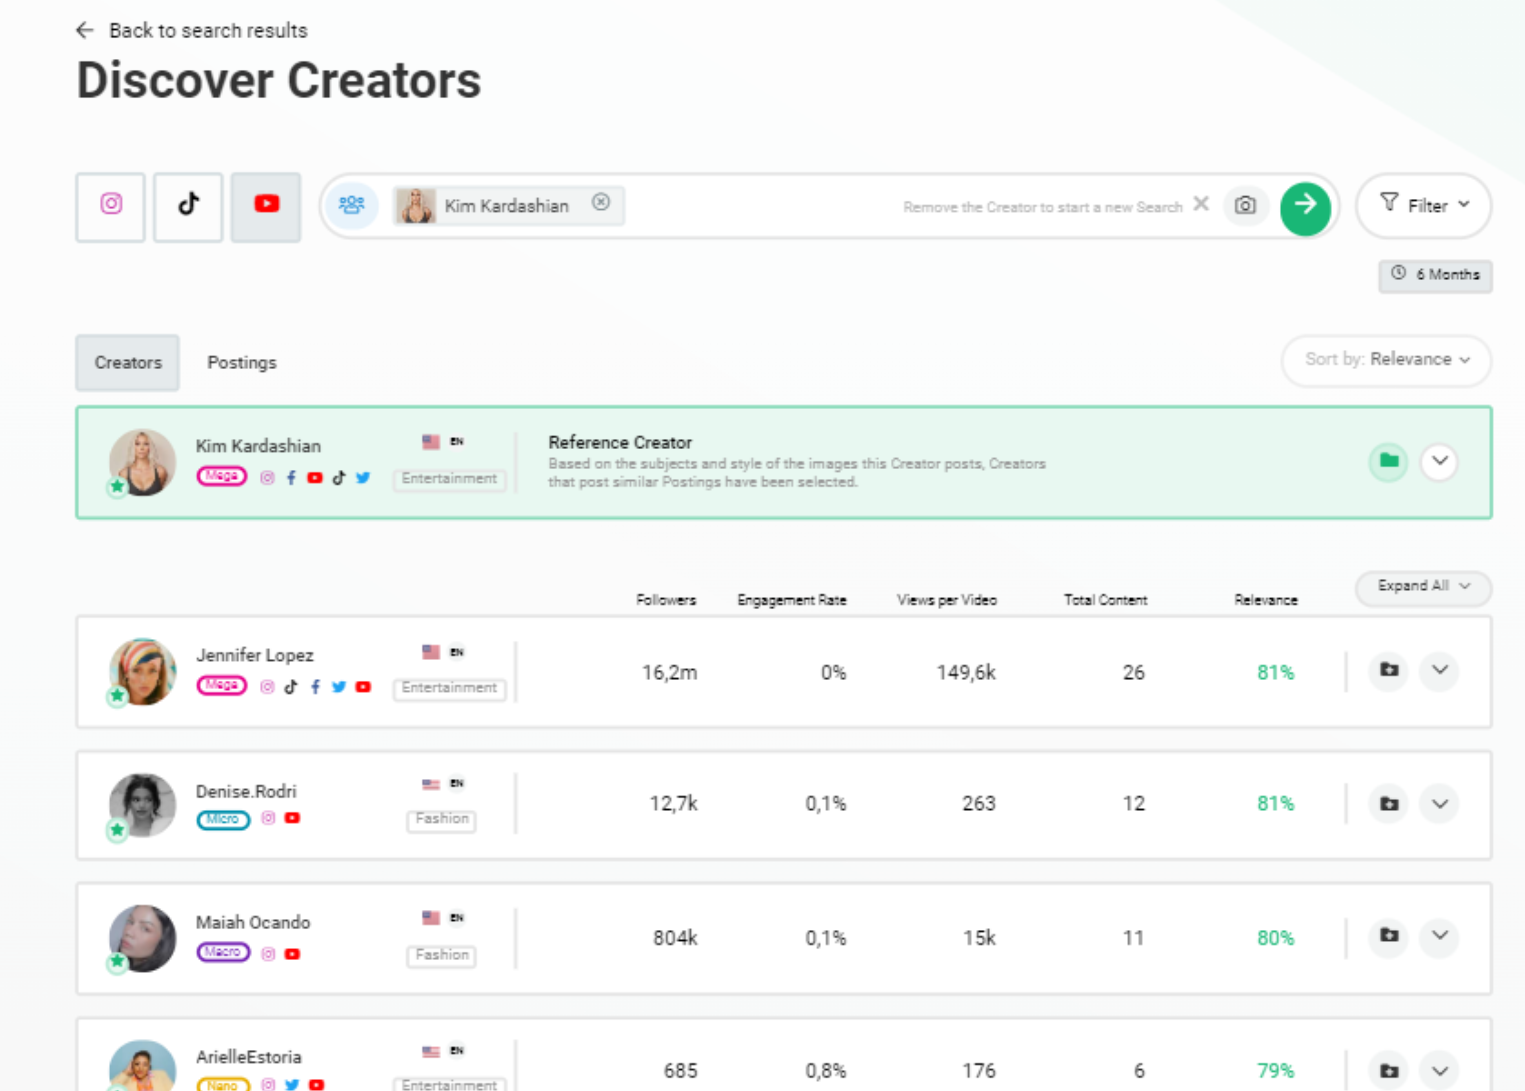Screen dimensions: 1525x1091
Task: Open Maiah Ocando's YouTube icon
Action: click(x=292, y=954)
